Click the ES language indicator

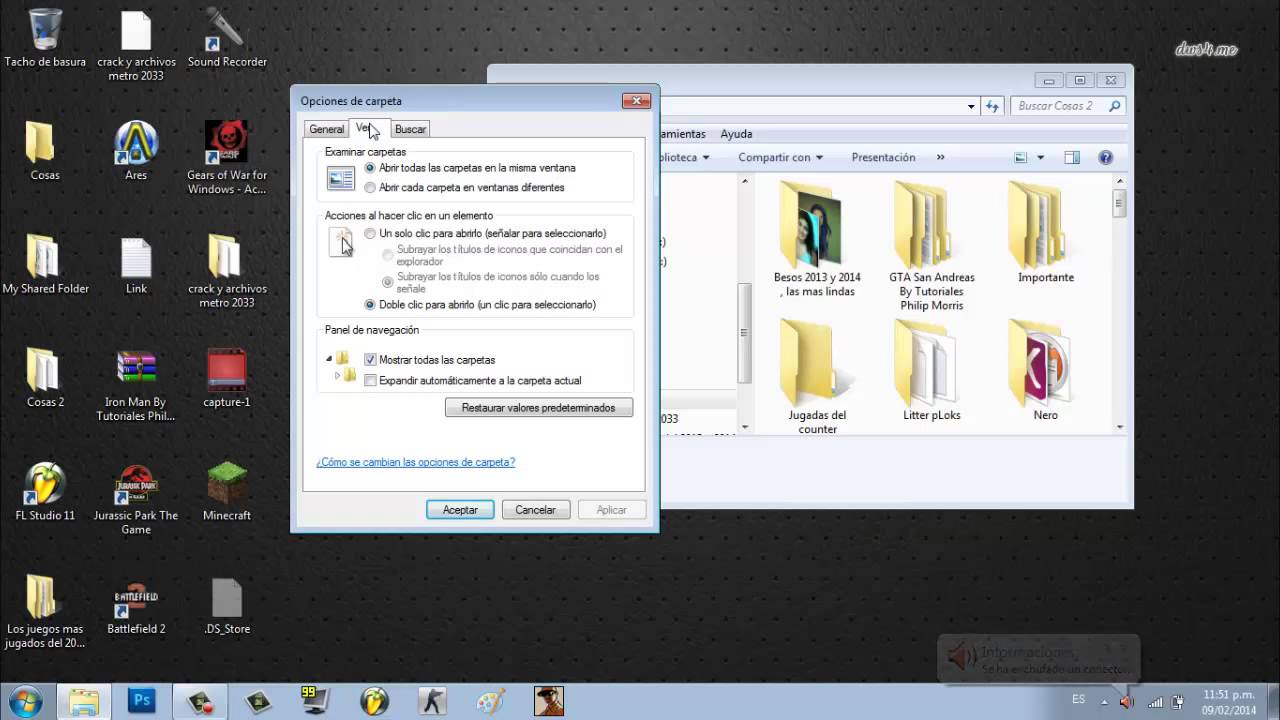(1078, 700)
